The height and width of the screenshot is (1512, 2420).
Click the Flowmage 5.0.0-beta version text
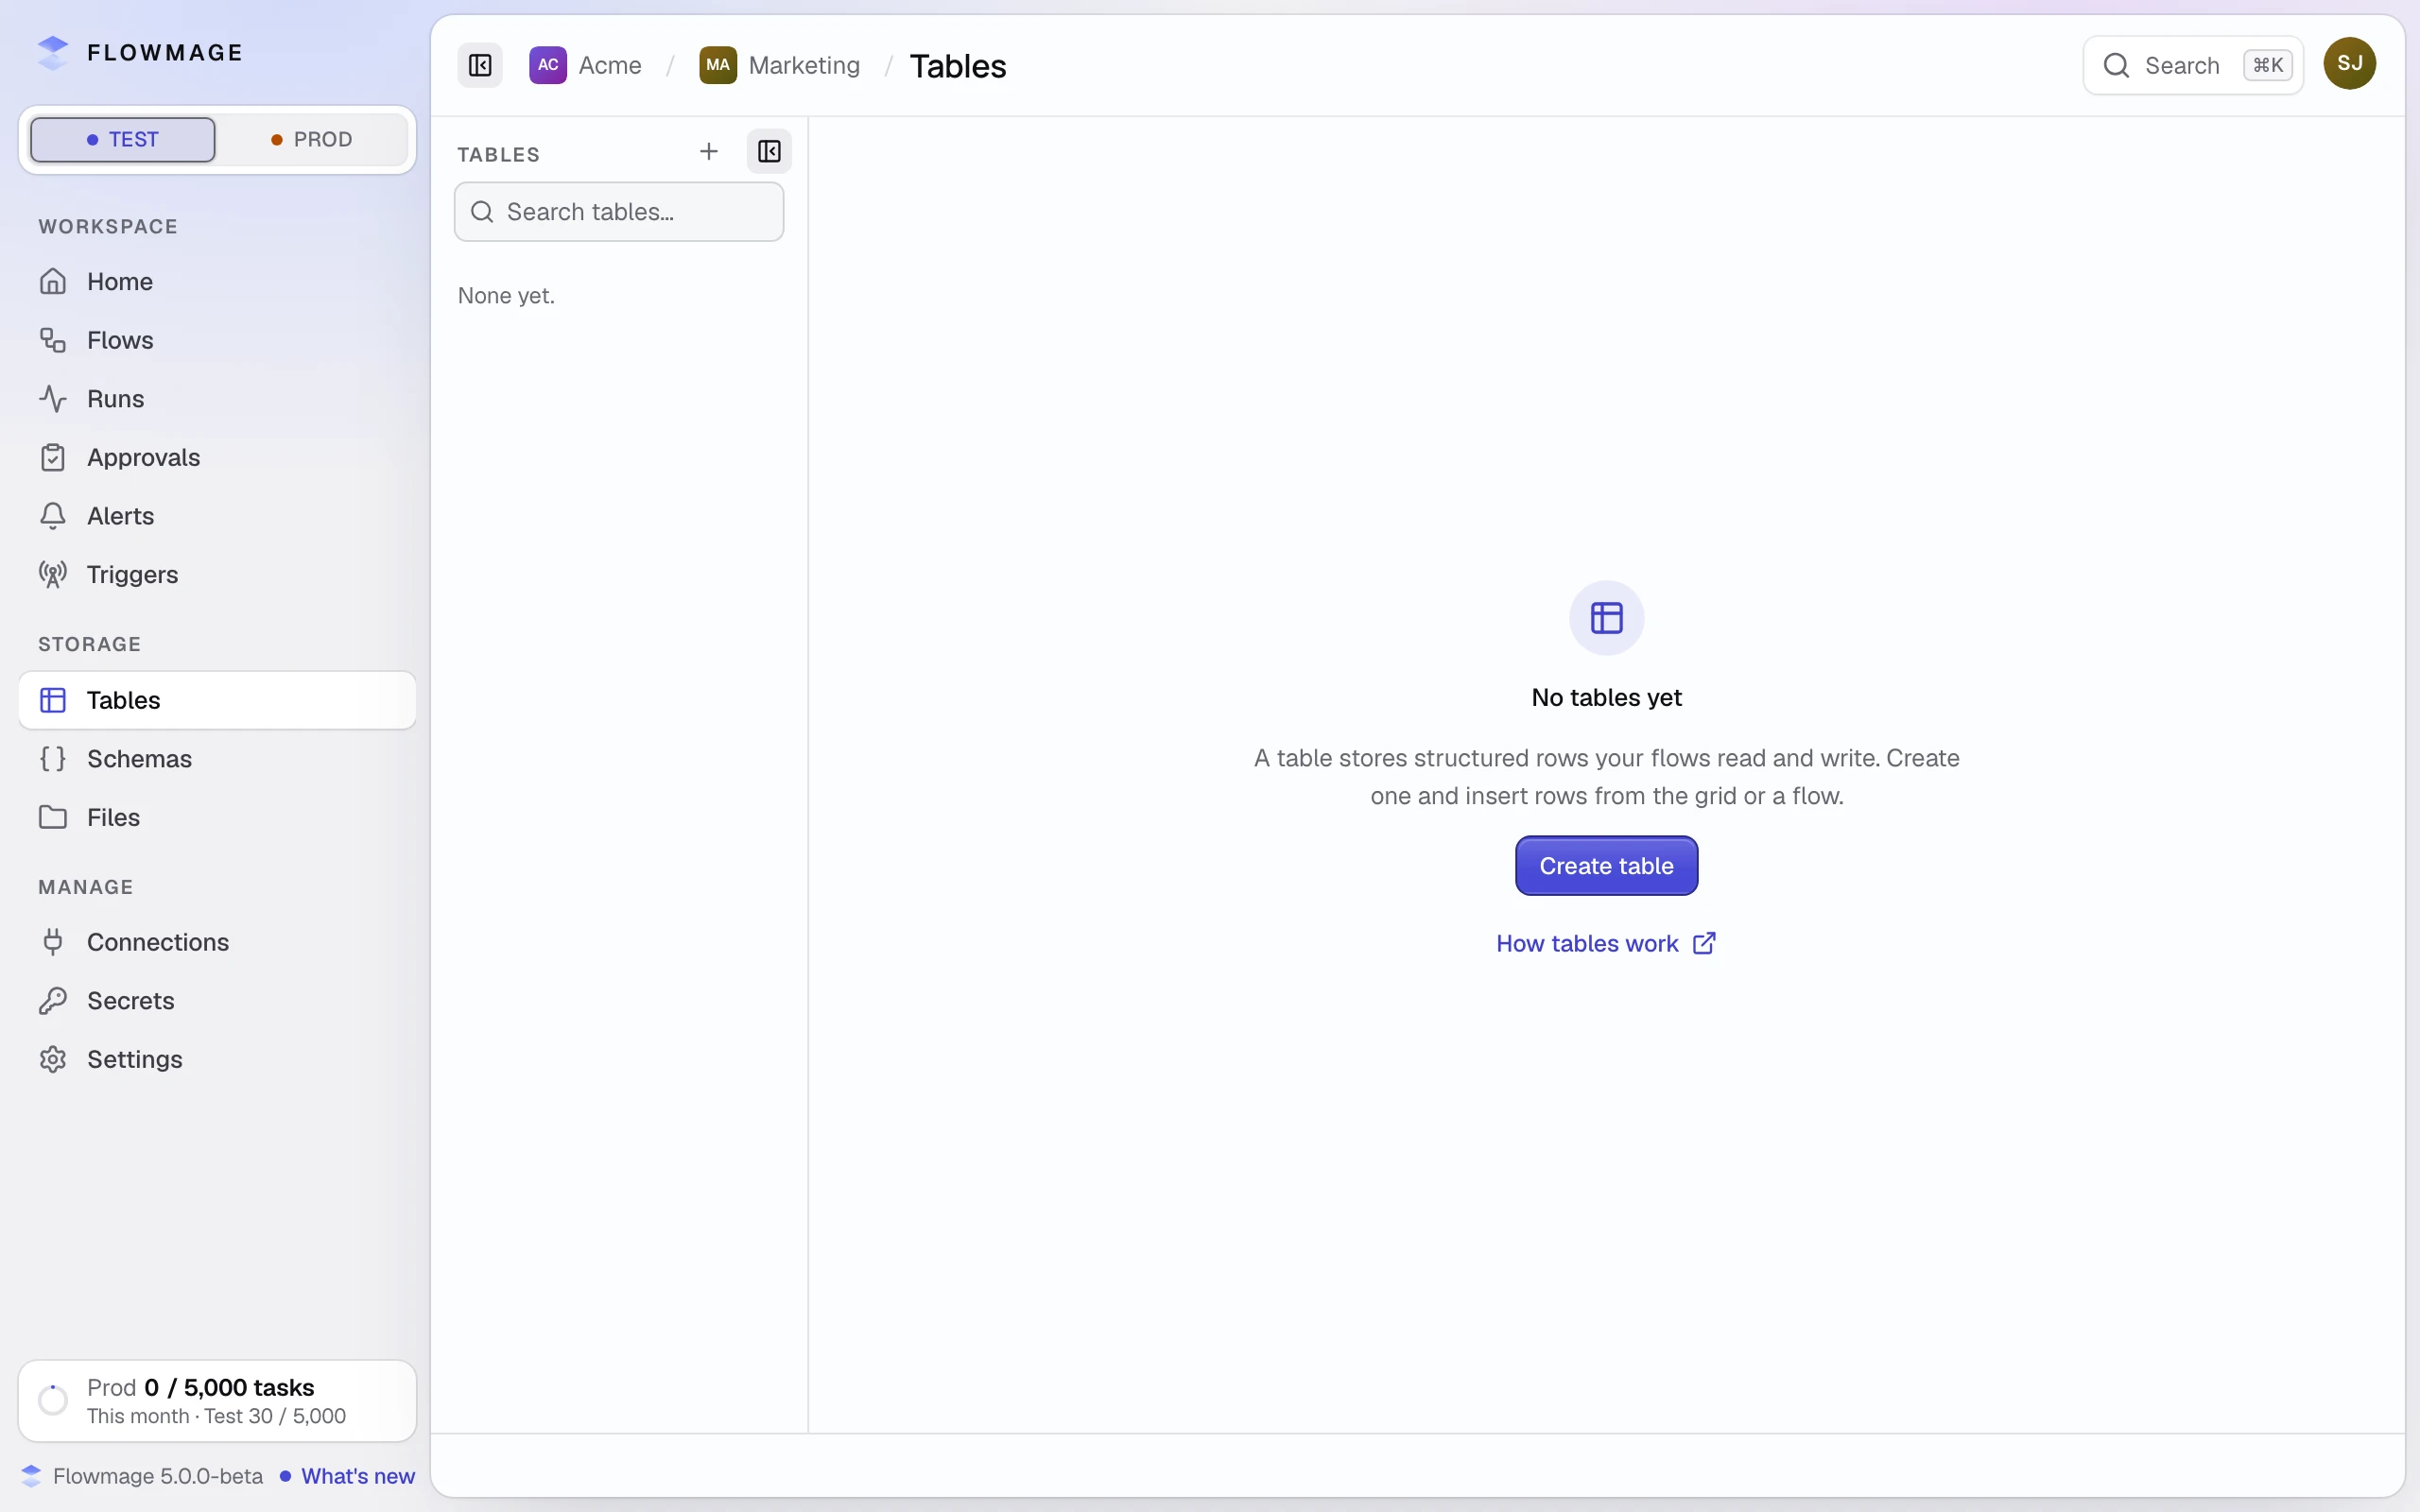coord(158,1476)
